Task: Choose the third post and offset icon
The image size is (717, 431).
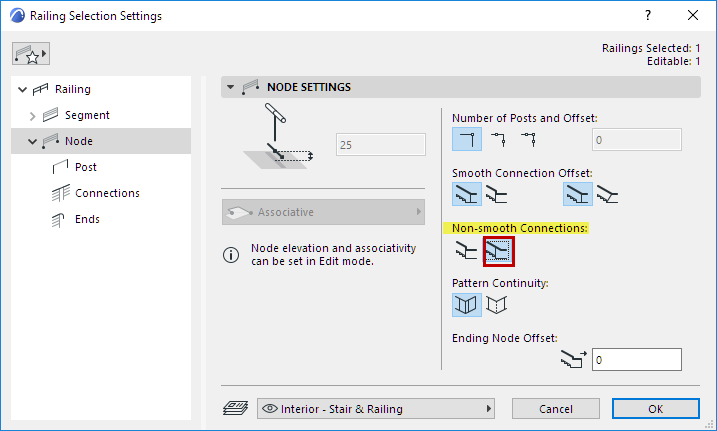Action: click(x=528, y=140)
